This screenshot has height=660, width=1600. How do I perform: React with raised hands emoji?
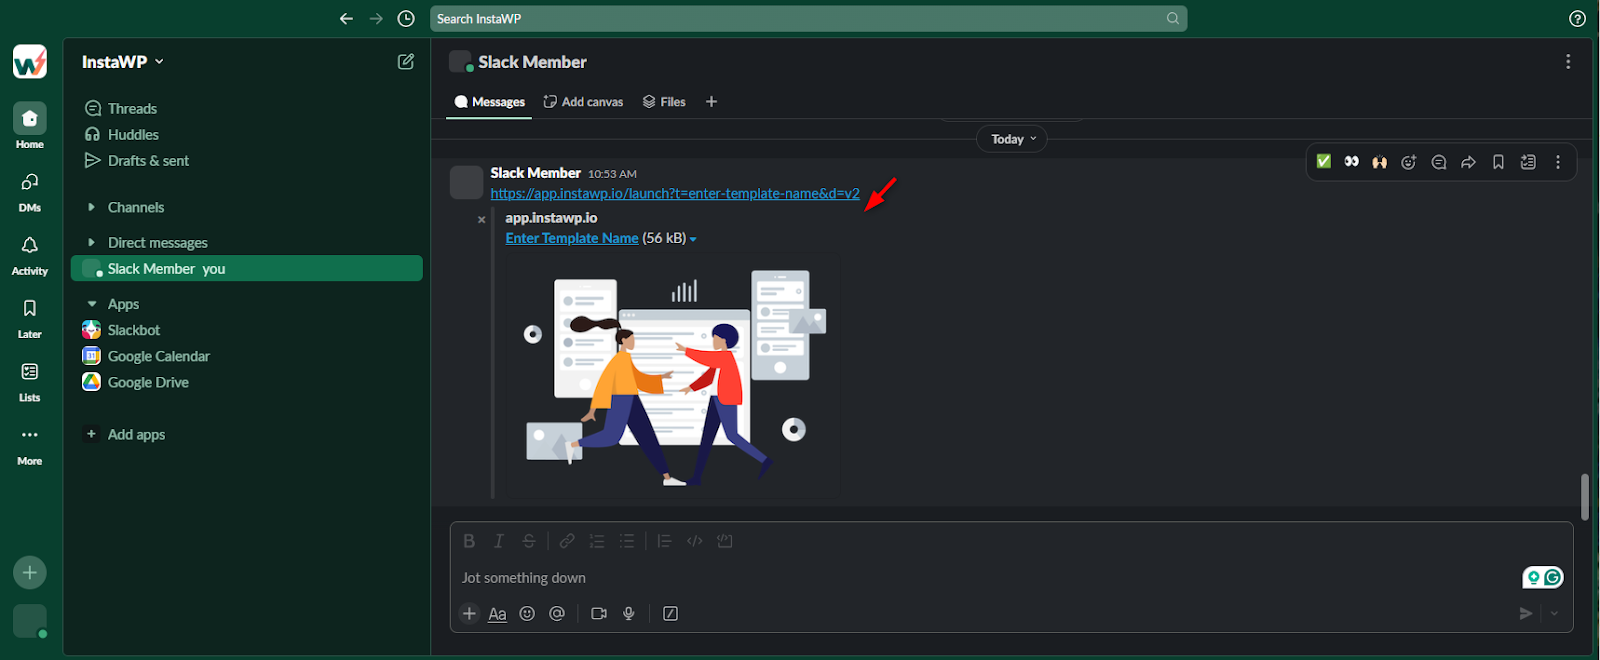coord(1380,162)
